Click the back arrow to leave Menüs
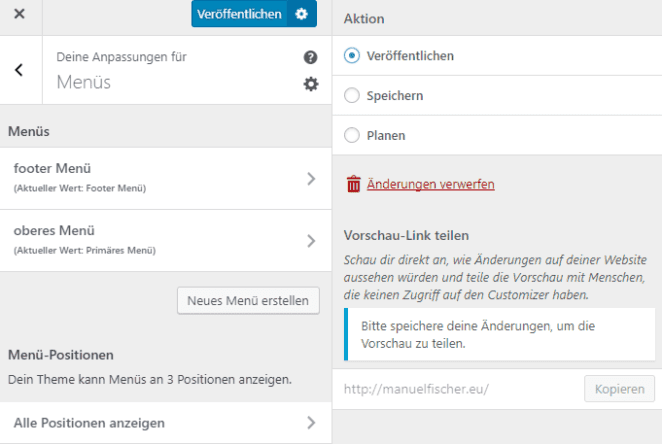Screen dimensions: 662x444 (x=19, y=70)
